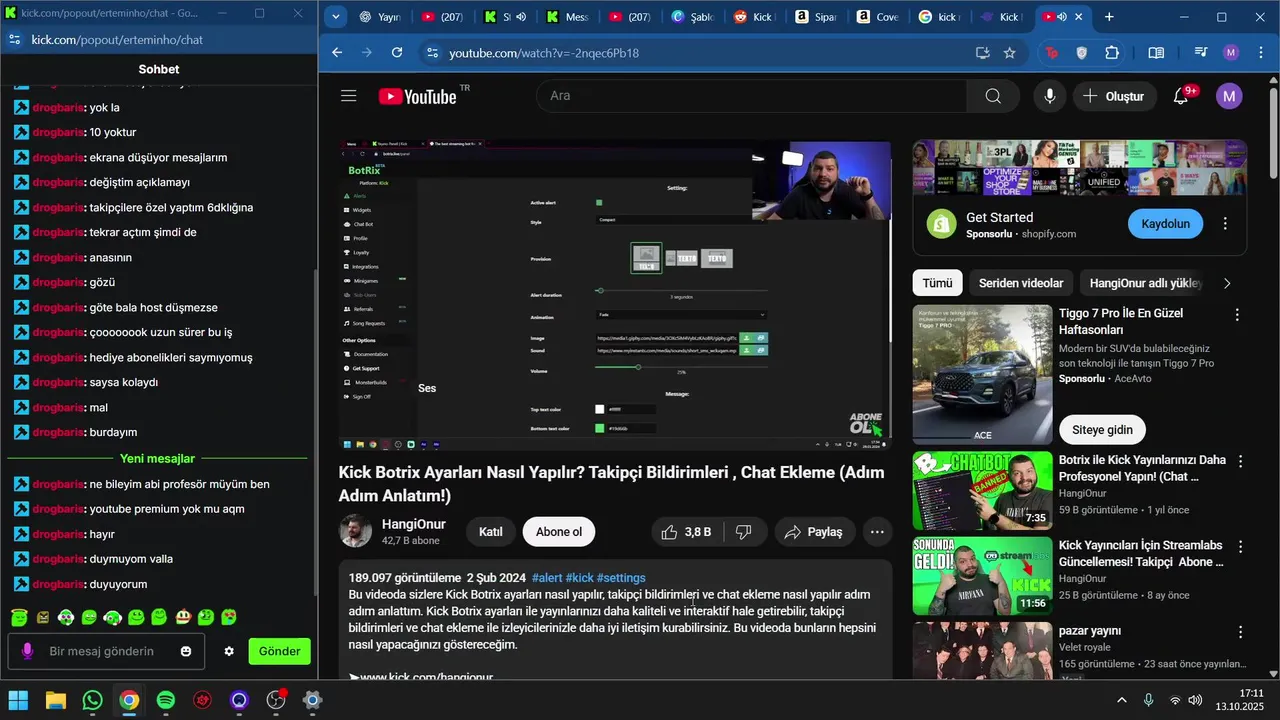Open the HangiOnur channel avatar
The image size is (1280, 720).
tap(355, 531)
